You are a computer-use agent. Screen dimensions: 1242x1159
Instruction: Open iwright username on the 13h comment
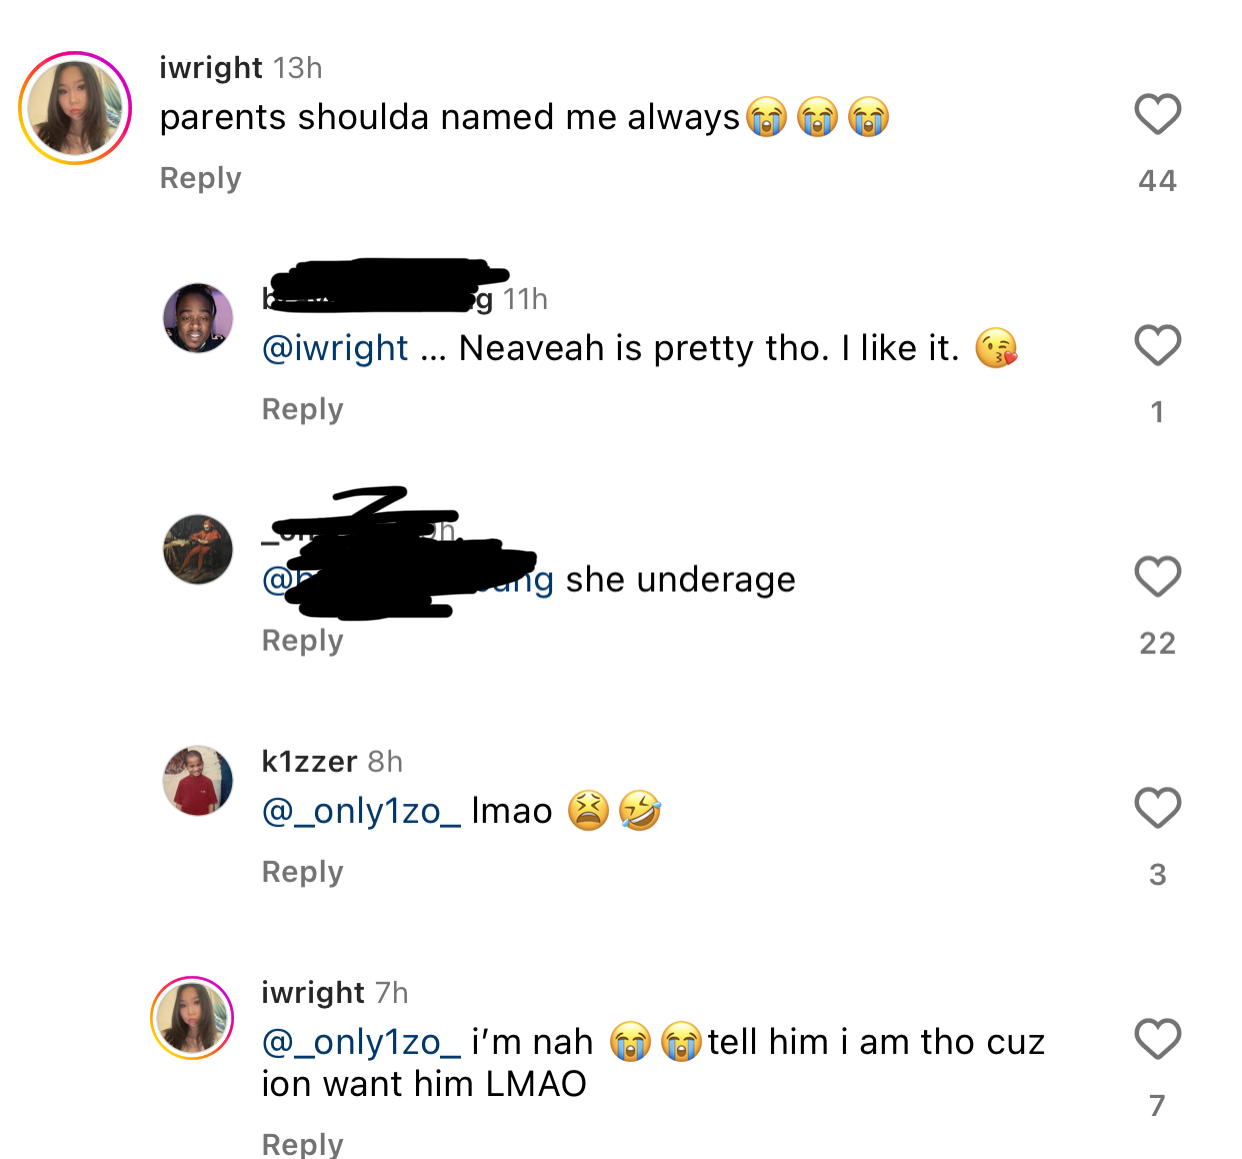coord(211,67)
